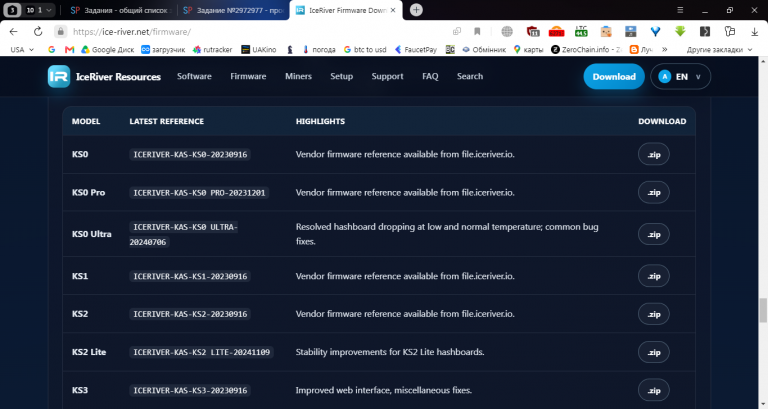Open the Google bookmark icon
Screen dimensions: 768x409
click(51, 49)
